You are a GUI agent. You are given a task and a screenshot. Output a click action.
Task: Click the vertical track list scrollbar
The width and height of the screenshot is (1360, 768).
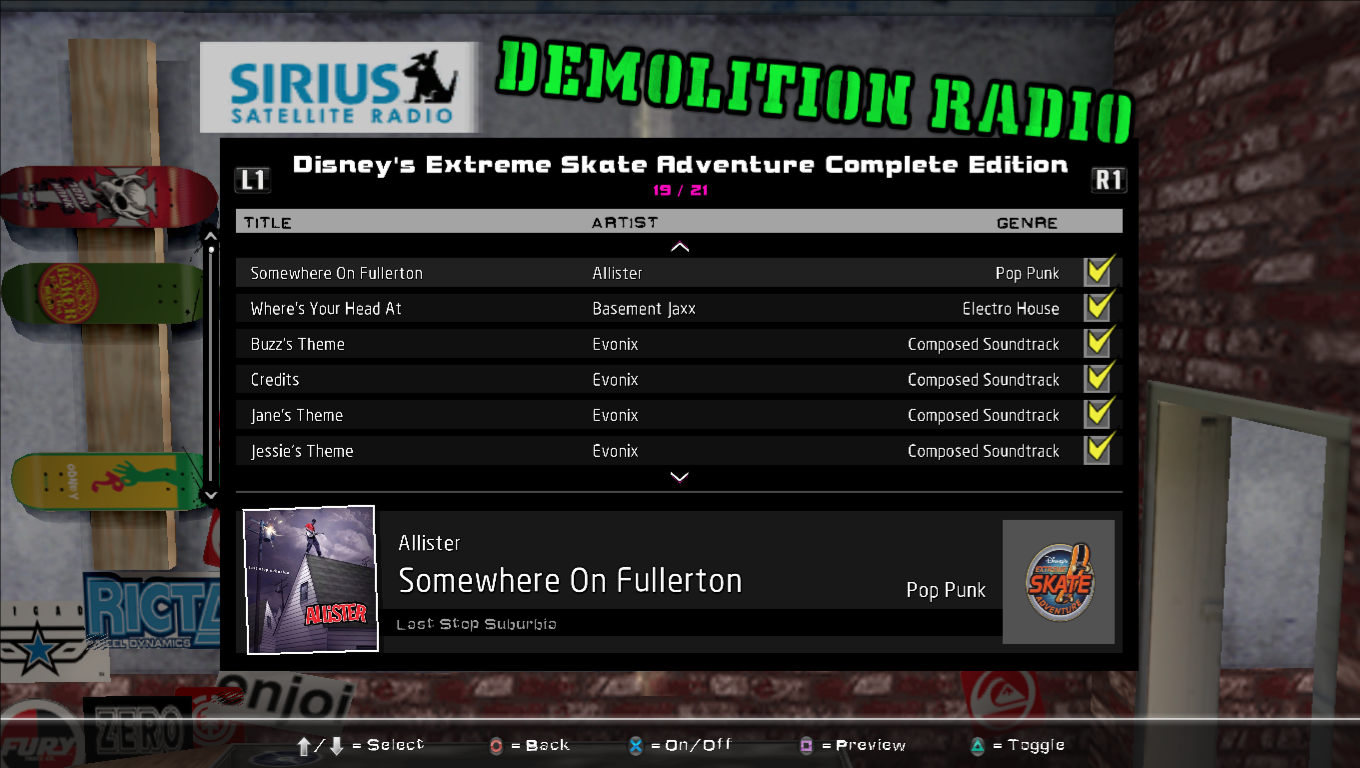pos(210,365)
